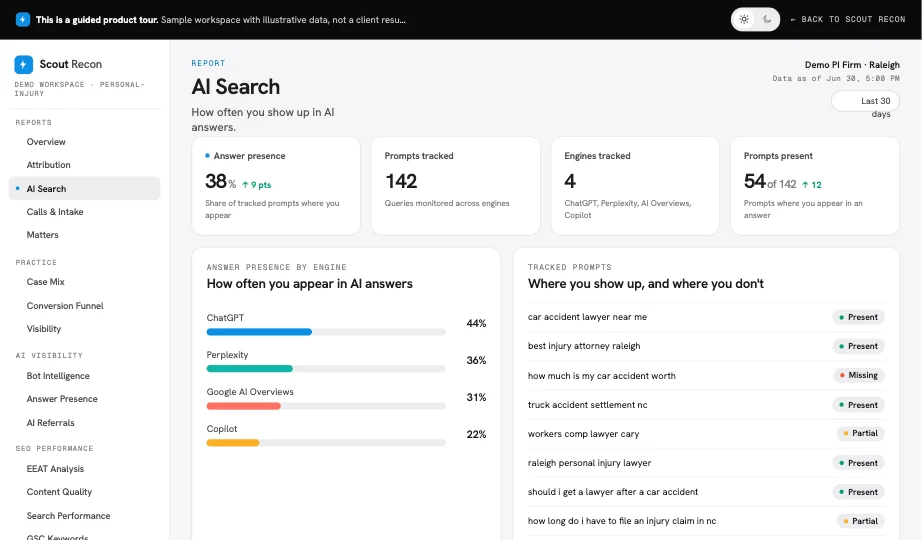Screen dimensions: 924x540
Task: Select AI Search in sidebar
Action: pos(84,189)
